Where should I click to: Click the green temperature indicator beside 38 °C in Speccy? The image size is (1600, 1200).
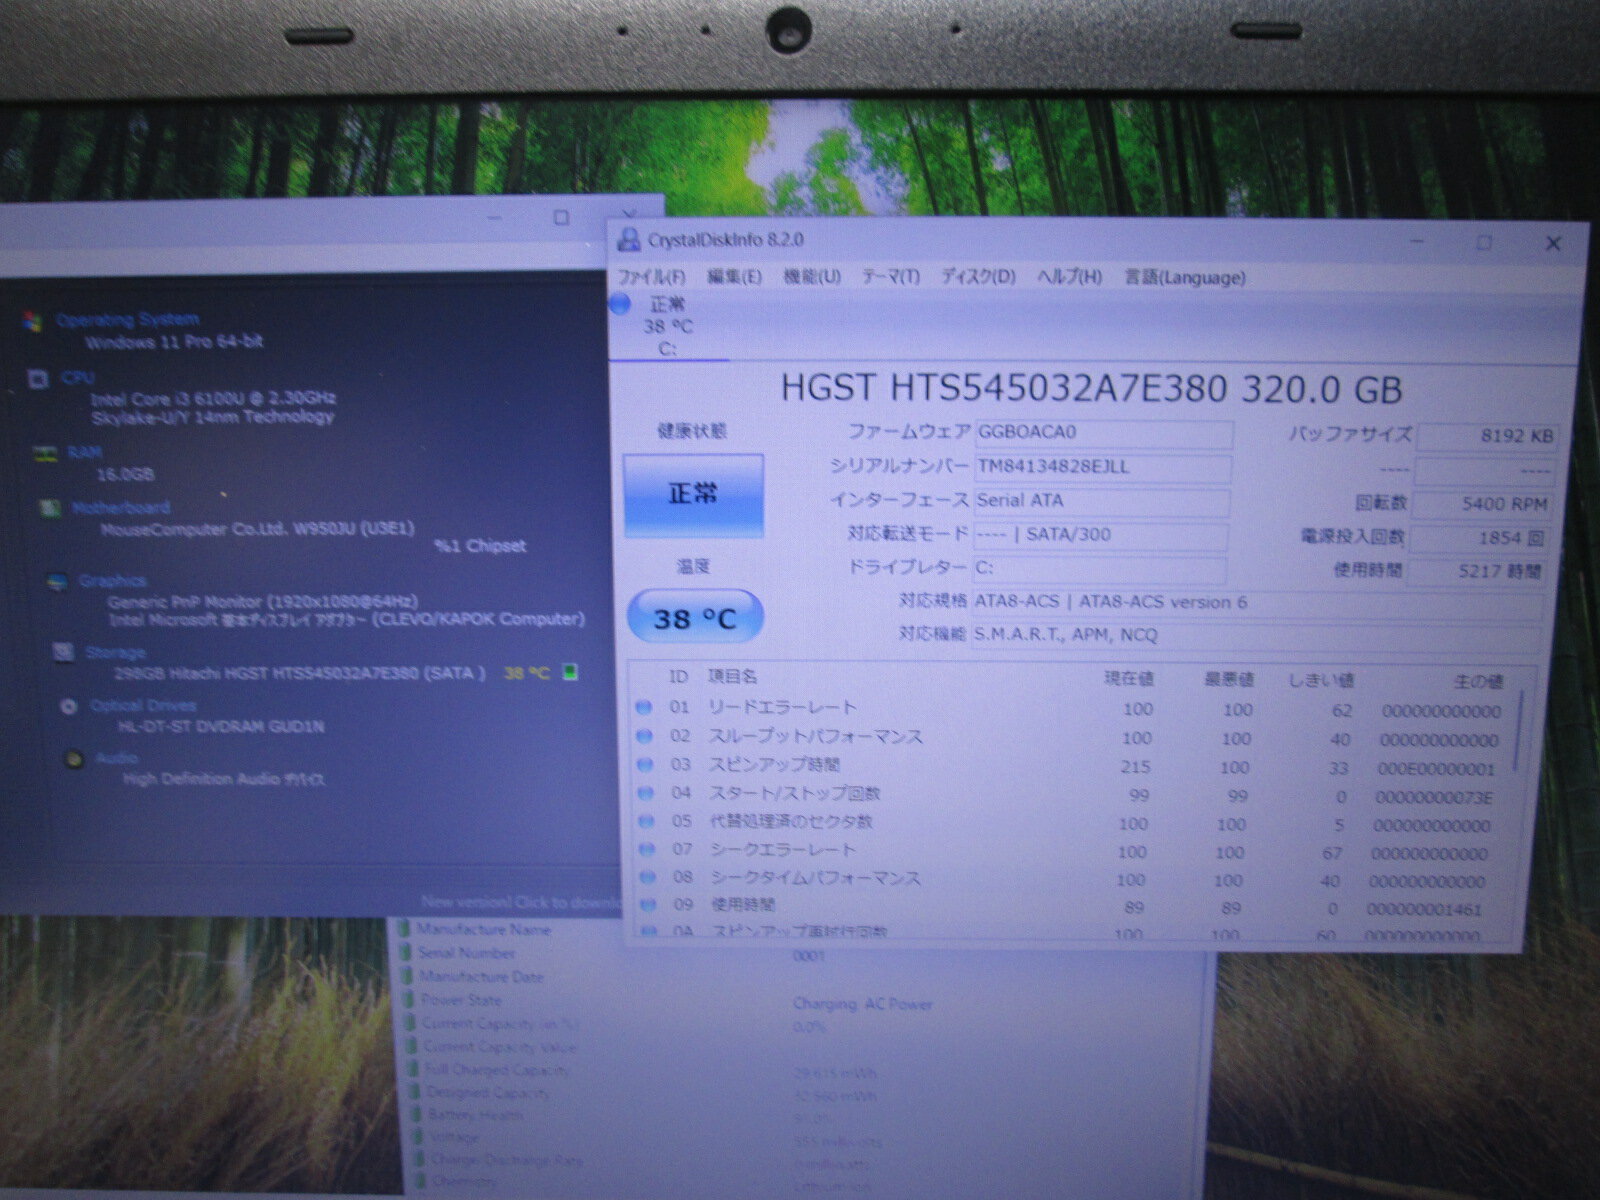point(570,672)
